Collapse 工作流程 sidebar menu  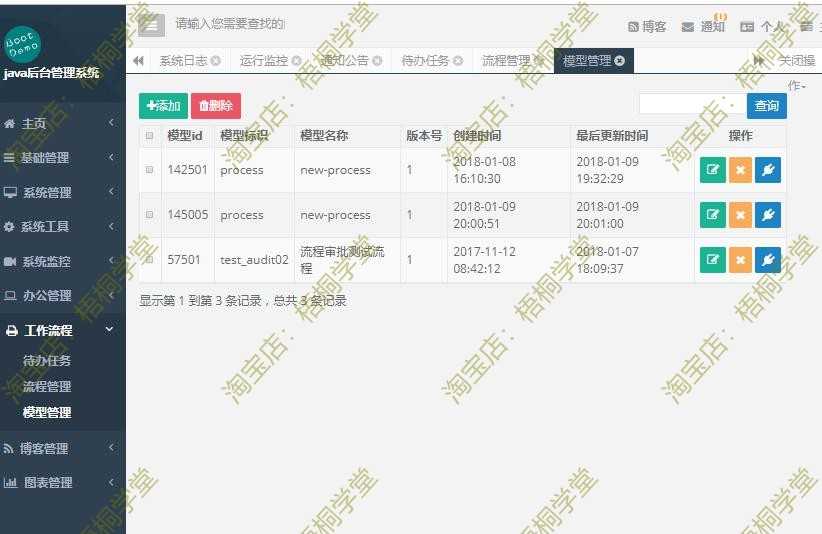tap(62, 330)
